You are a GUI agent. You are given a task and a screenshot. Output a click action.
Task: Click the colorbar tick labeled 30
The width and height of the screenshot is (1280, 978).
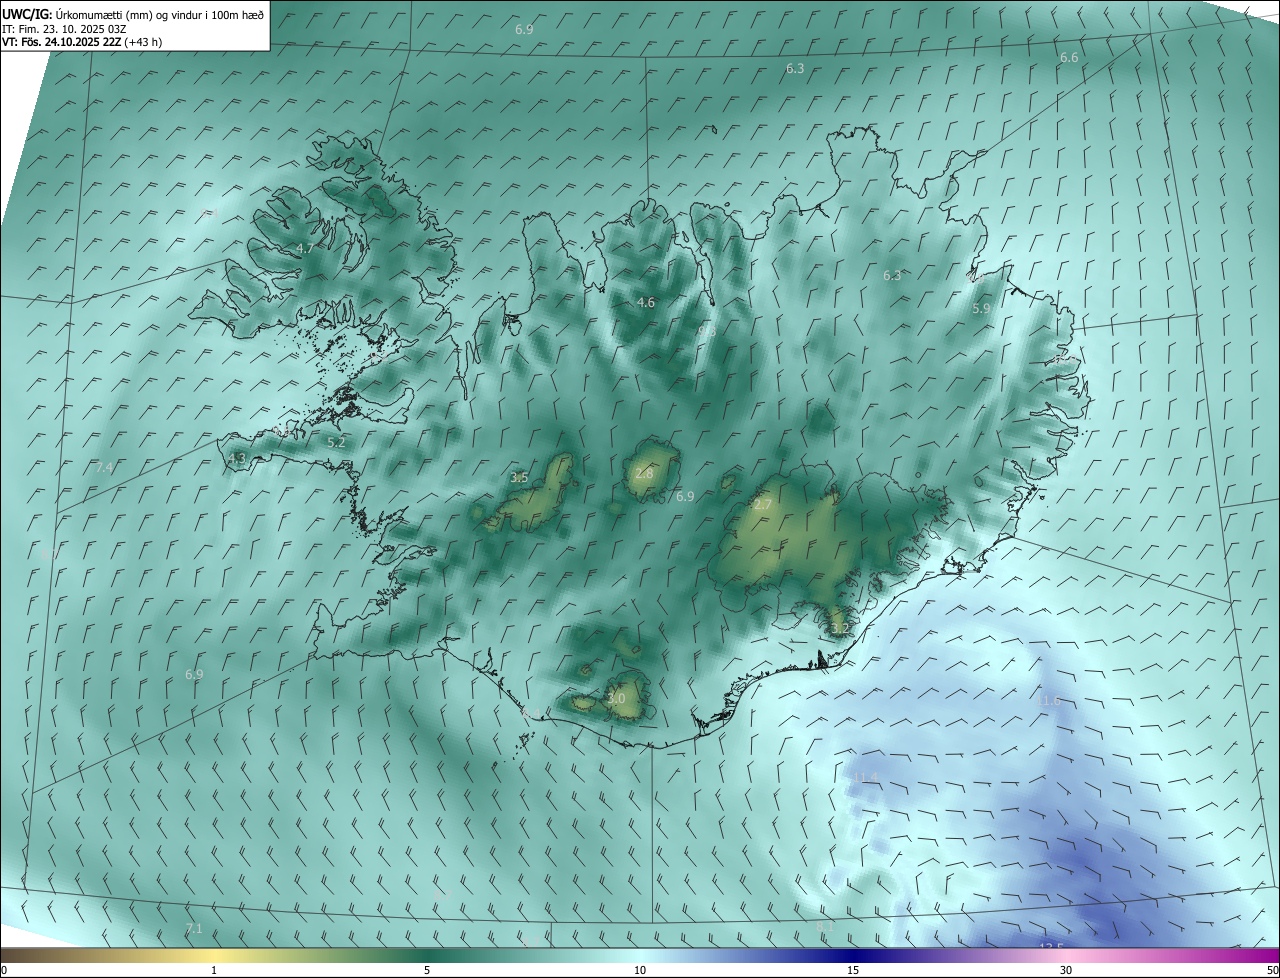pyautogui.click(x=1066, y=970)
